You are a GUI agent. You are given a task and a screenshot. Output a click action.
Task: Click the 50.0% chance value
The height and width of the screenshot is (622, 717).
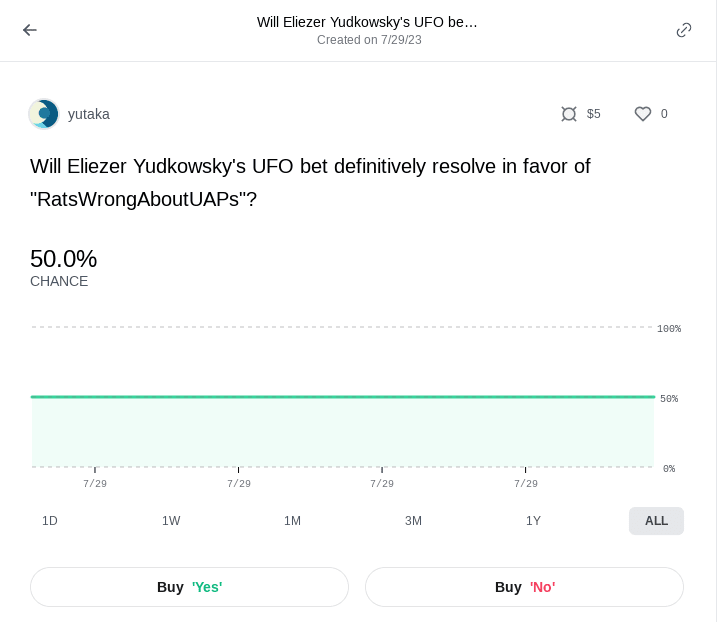pyautogui.click(x=63, y=259)
